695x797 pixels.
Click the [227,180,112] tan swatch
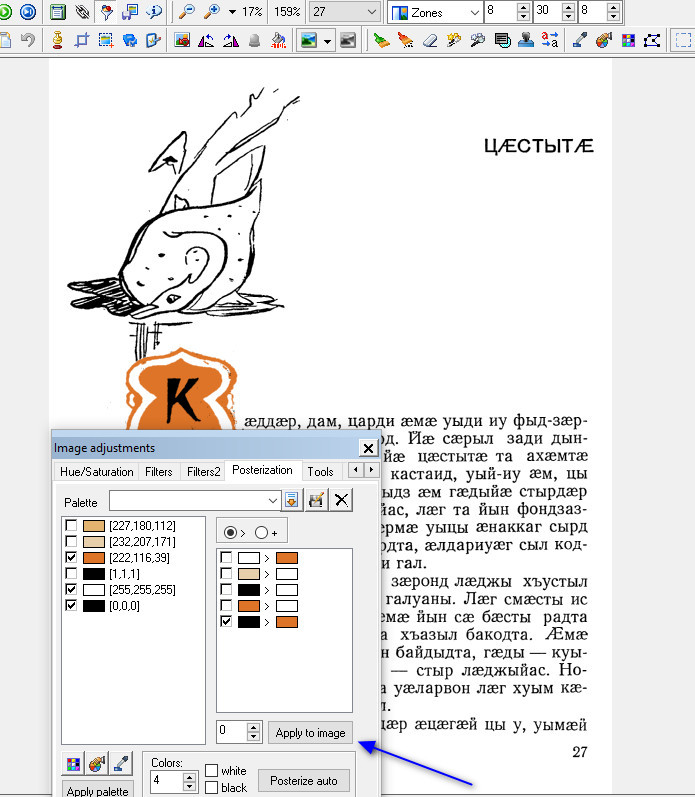(x=94, y=526)
